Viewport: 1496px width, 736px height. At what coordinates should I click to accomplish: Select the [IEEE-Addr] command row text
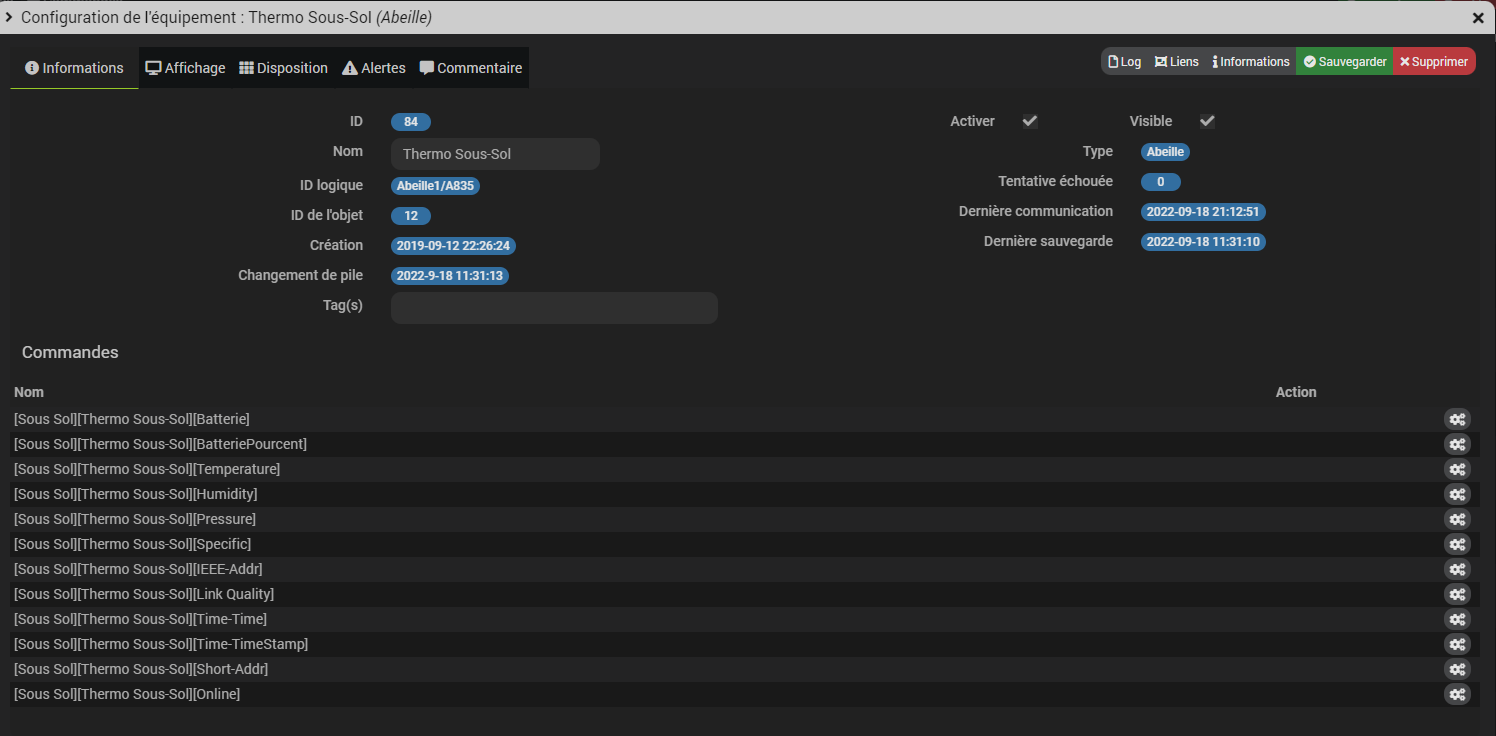(x=138, y=569)
